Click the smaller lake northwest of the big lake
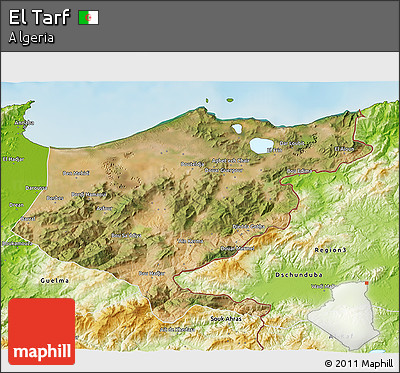Image resolution: width=400 pixels, height=373 pixels. (x=237, y=129)
